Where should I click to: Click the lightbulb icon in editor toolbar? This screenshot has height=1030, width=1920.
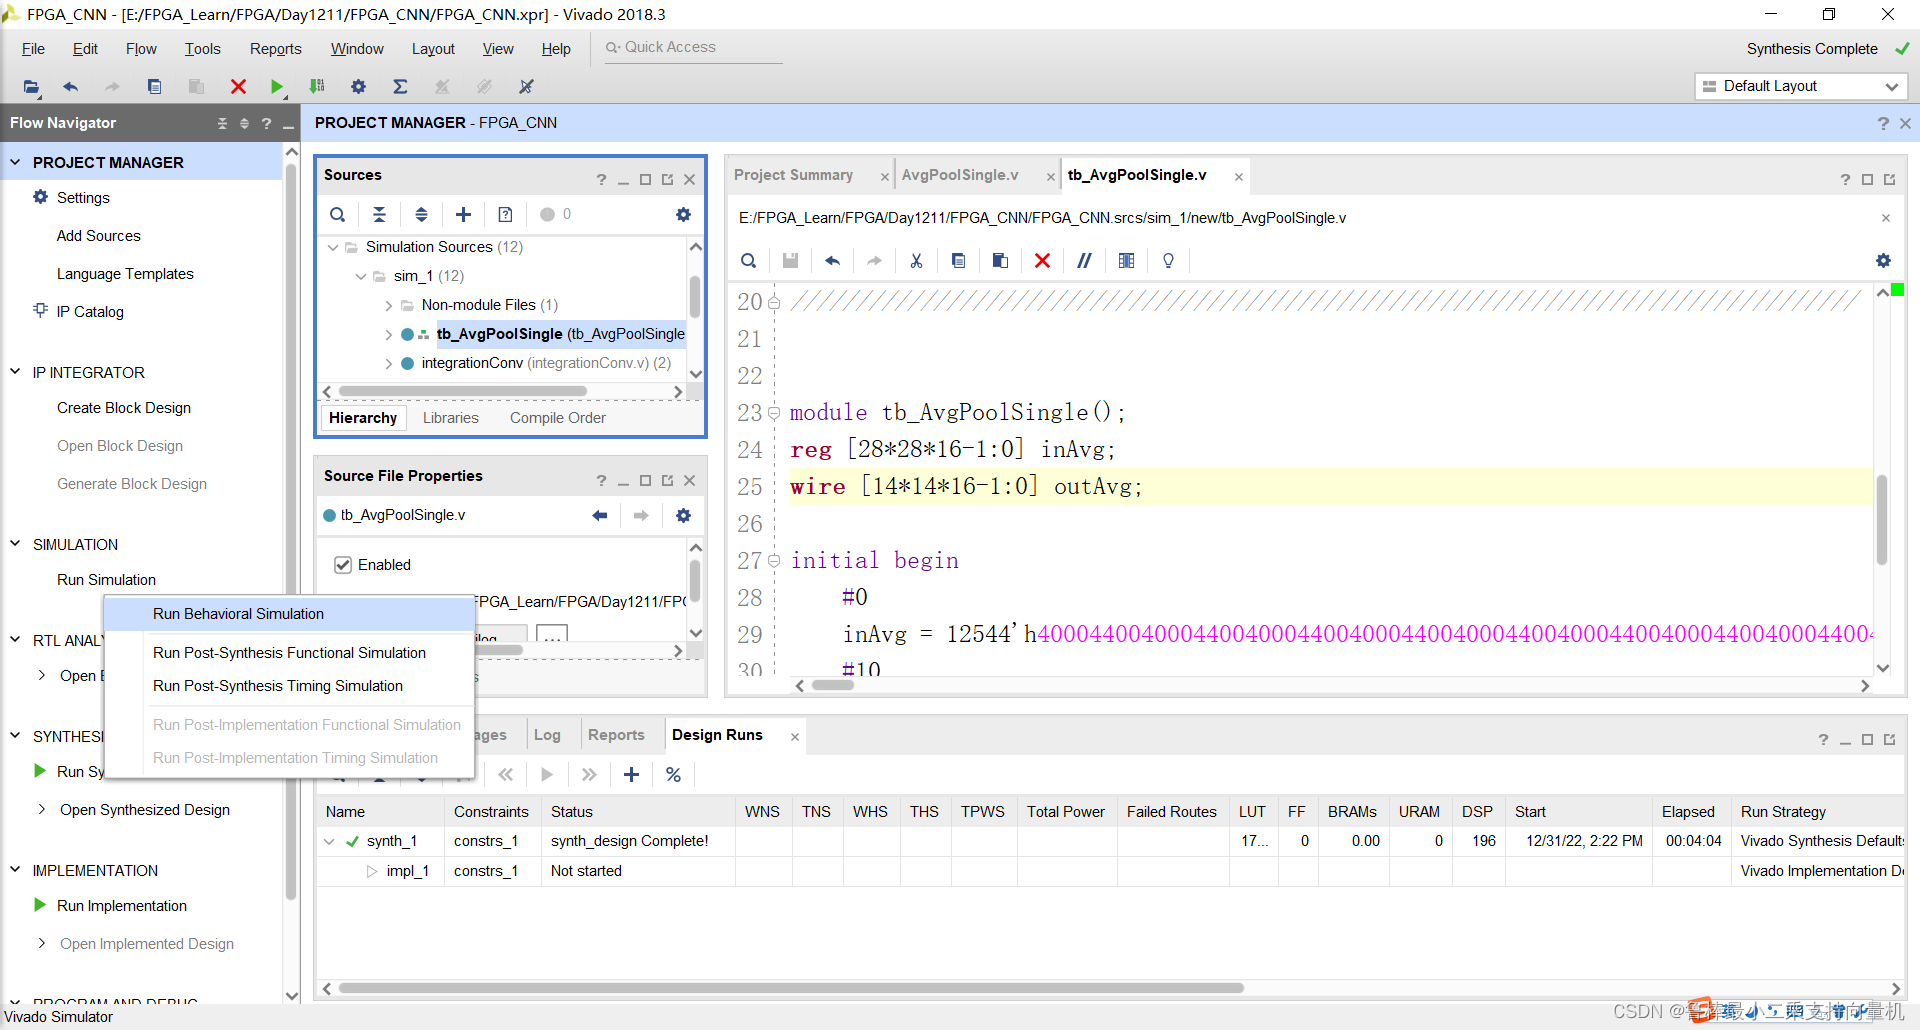click(1168, 261)
